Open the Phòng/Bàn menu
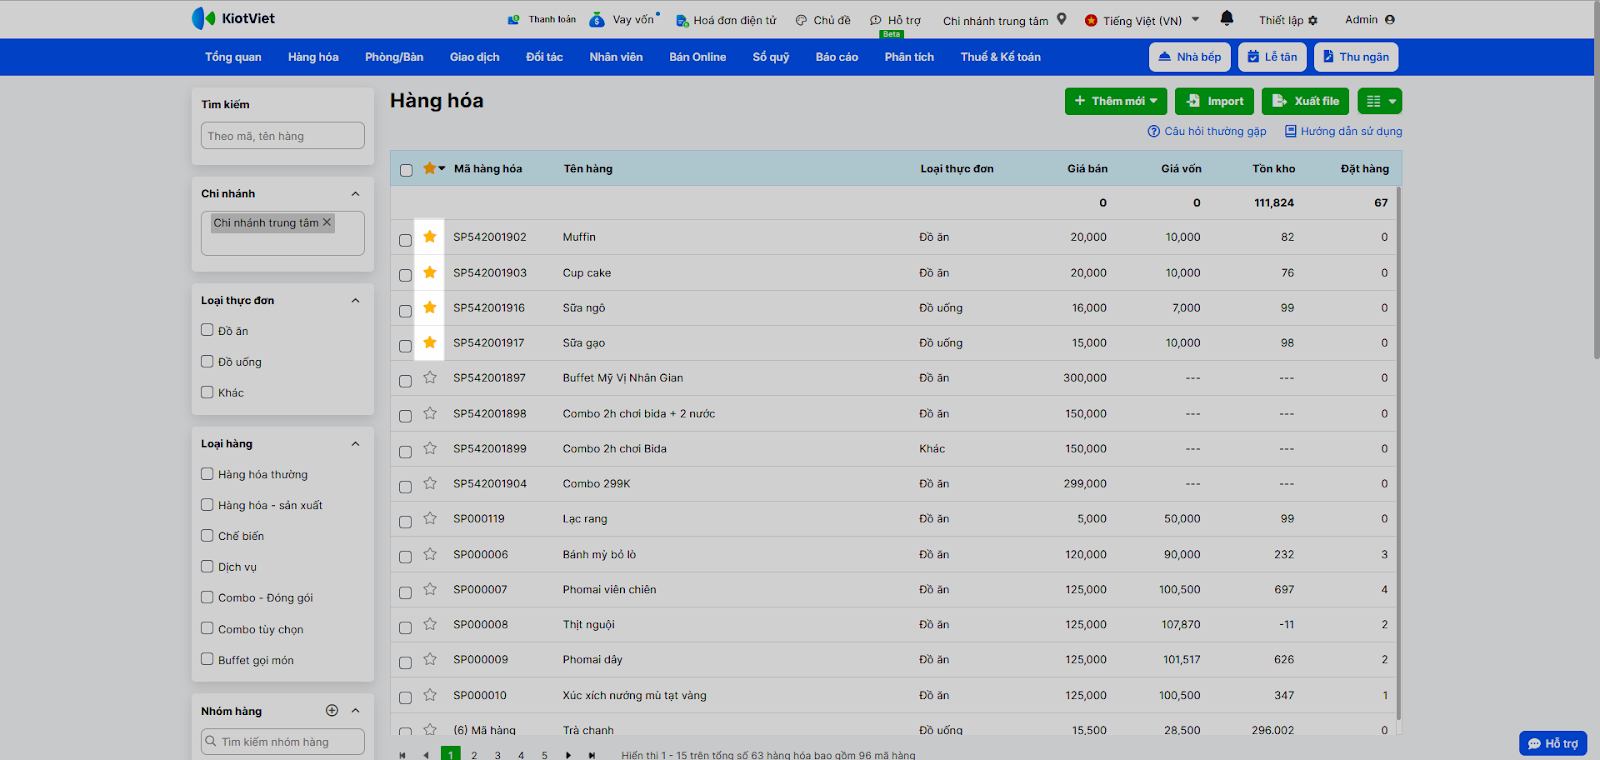 click(x=394, y=57)
